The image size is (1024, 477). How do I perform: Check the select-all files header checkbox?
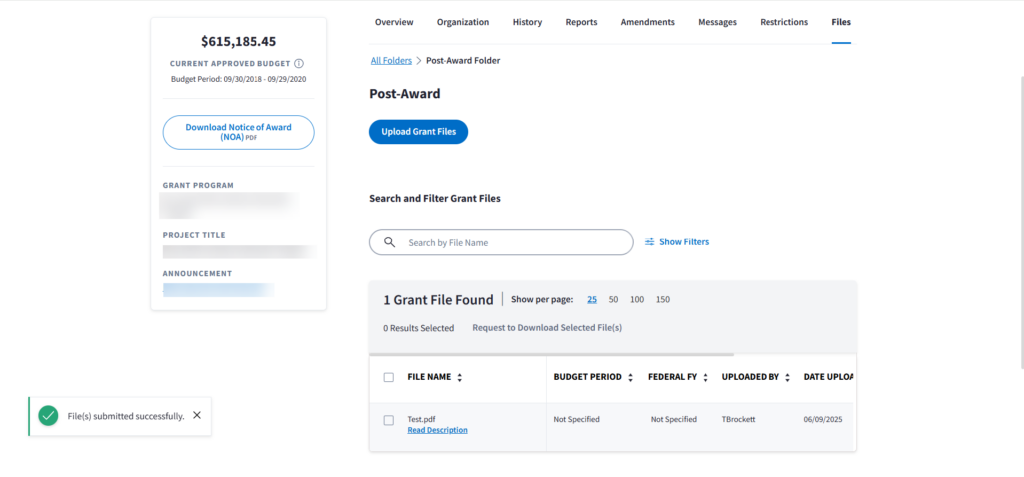(x=389, y=378)
